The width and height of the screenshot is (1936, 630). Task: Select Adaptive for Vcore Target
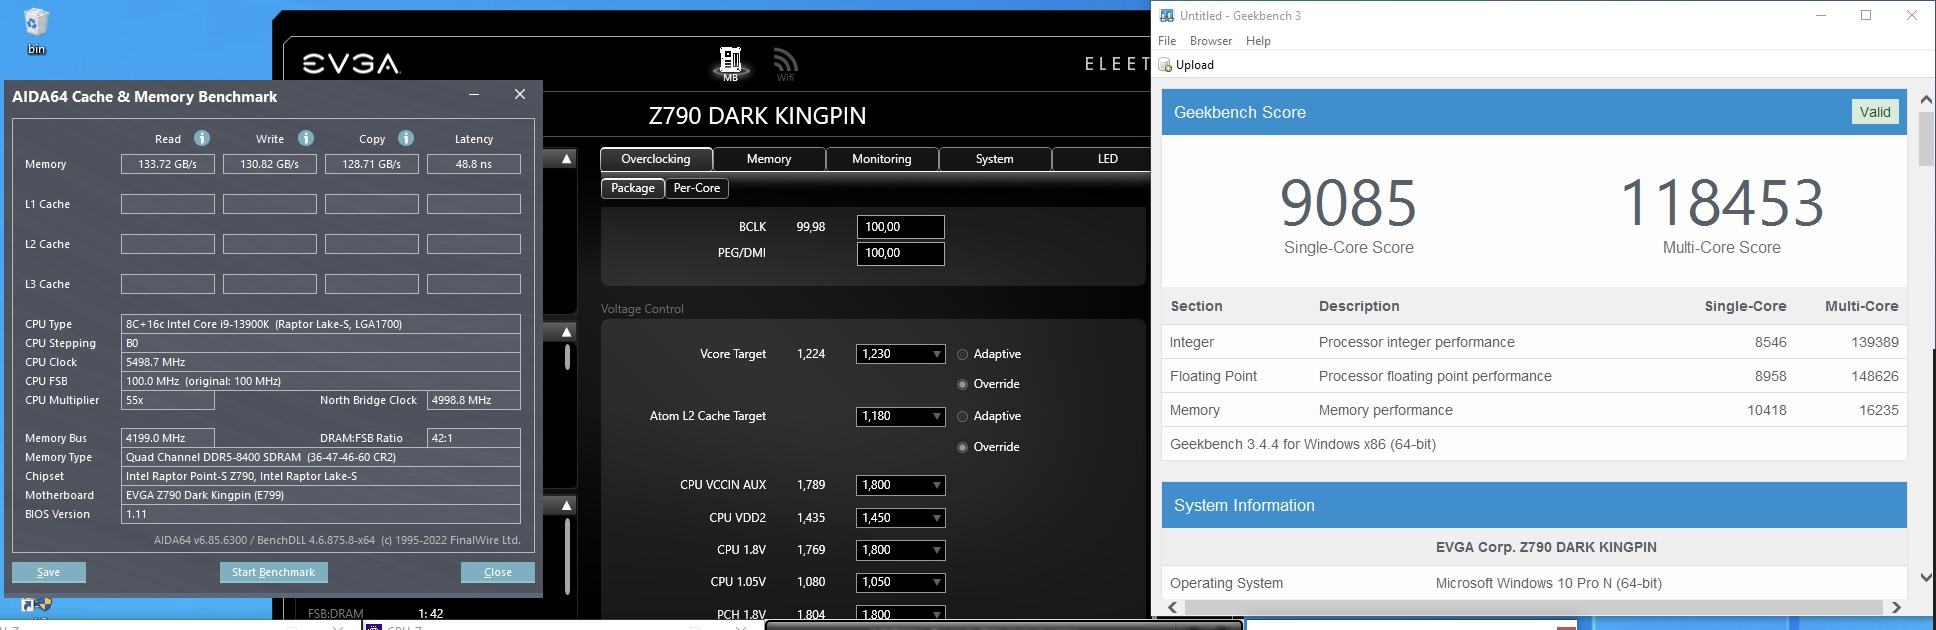coord(962,354)
